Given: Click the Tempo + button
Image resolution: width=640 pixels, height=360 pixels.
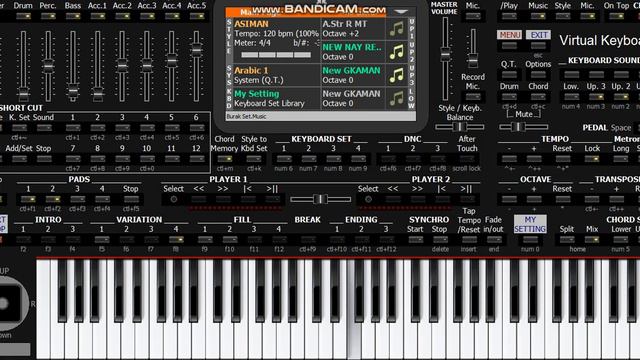Looking at the screenshot, I should point(534,159).
